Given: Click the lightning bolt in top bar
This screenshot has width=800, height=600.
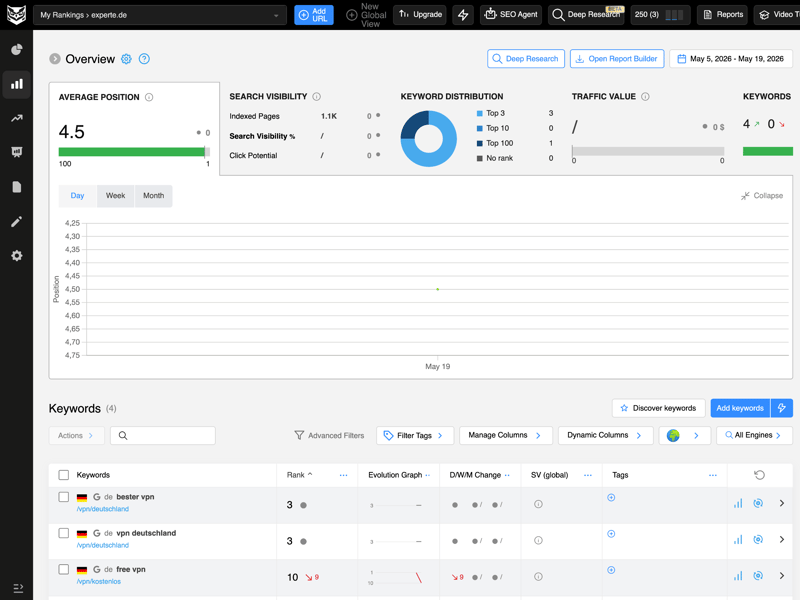Looking at the screenshot, I should (463, 15).
